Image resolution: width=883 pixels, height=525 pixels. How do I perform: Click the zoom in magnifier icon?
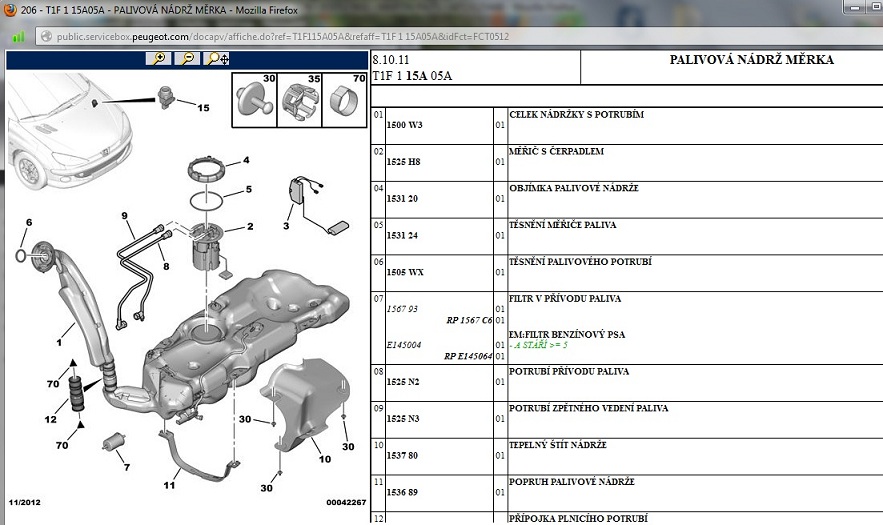pos(159,59)
